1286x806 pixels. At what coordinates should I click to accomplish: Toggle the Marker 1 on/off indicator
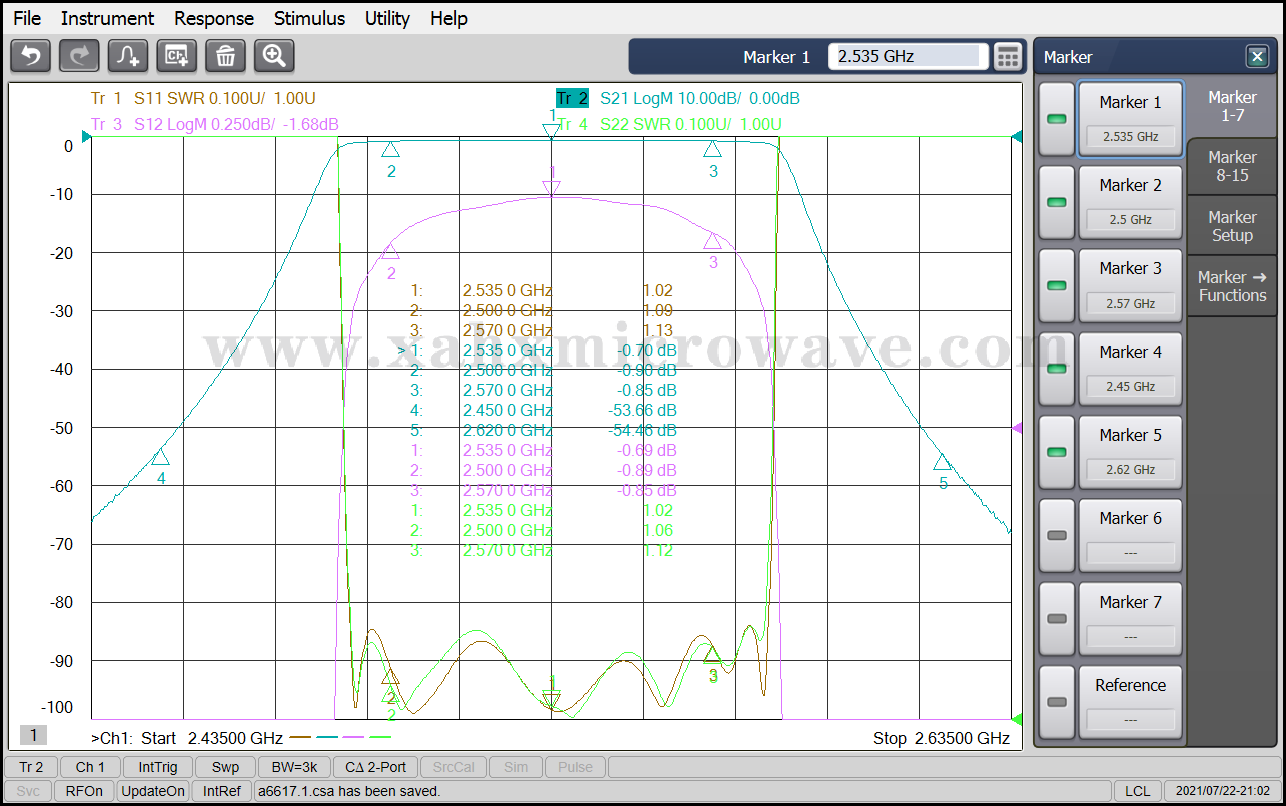click(x=1056, y=119)
